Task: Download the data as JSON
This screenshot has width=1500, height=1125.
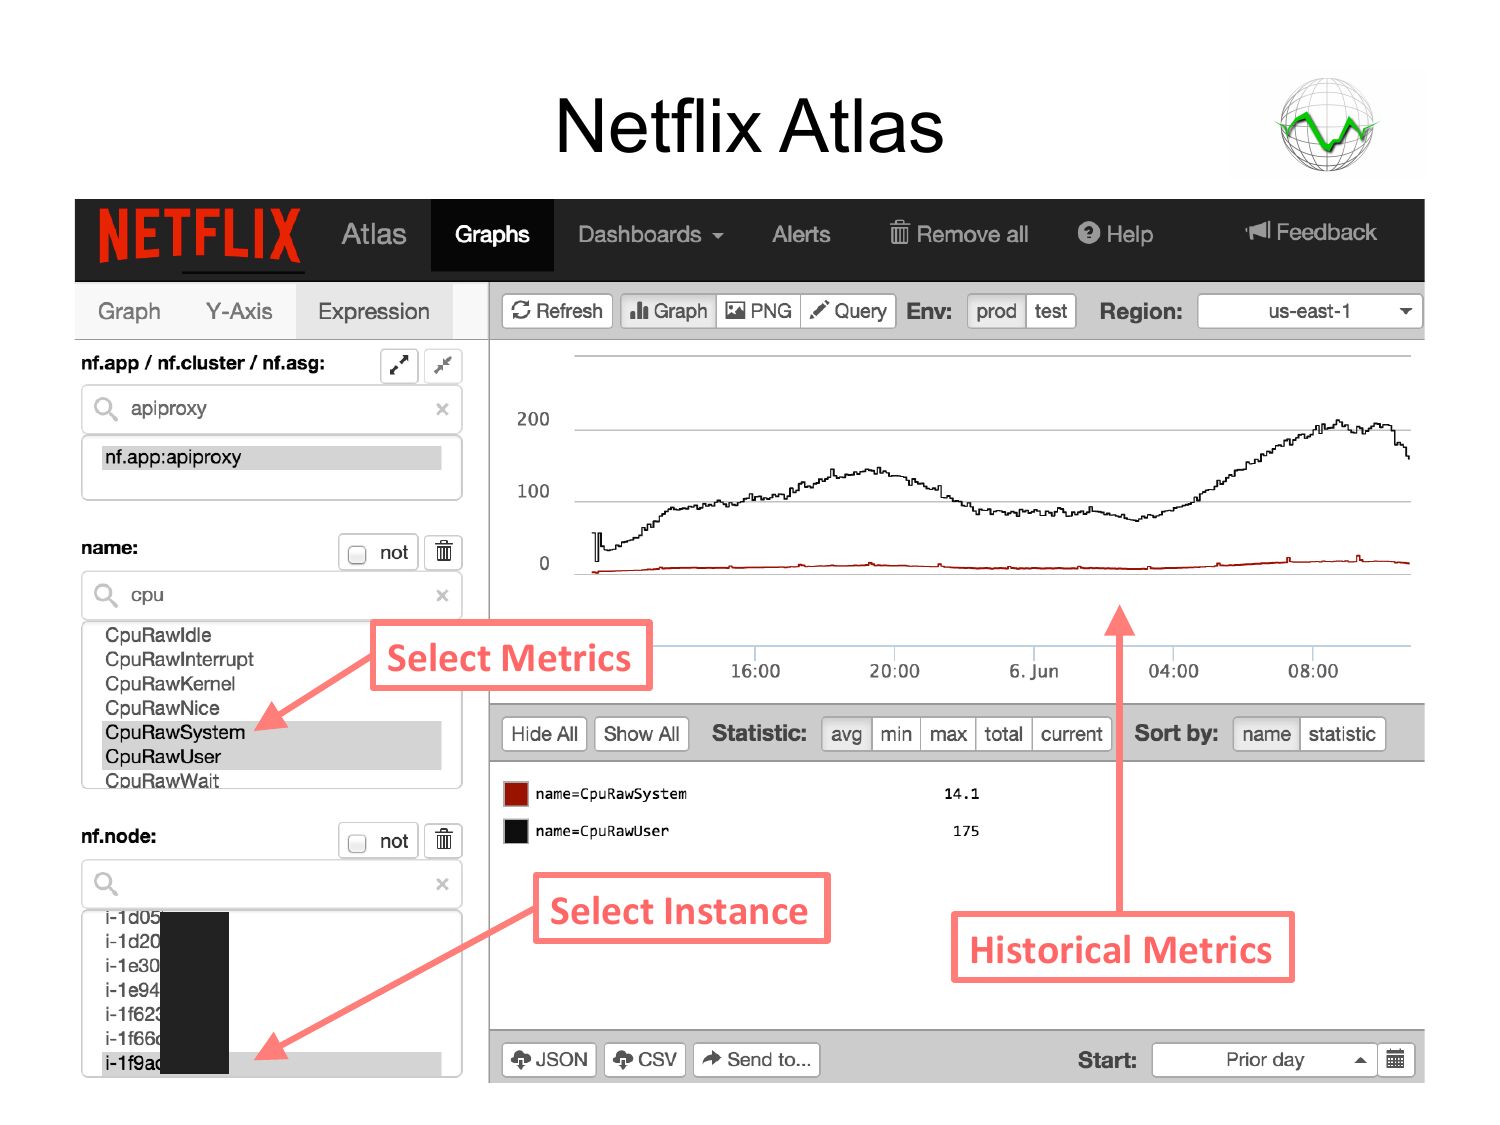Action: click(549, 1060)
